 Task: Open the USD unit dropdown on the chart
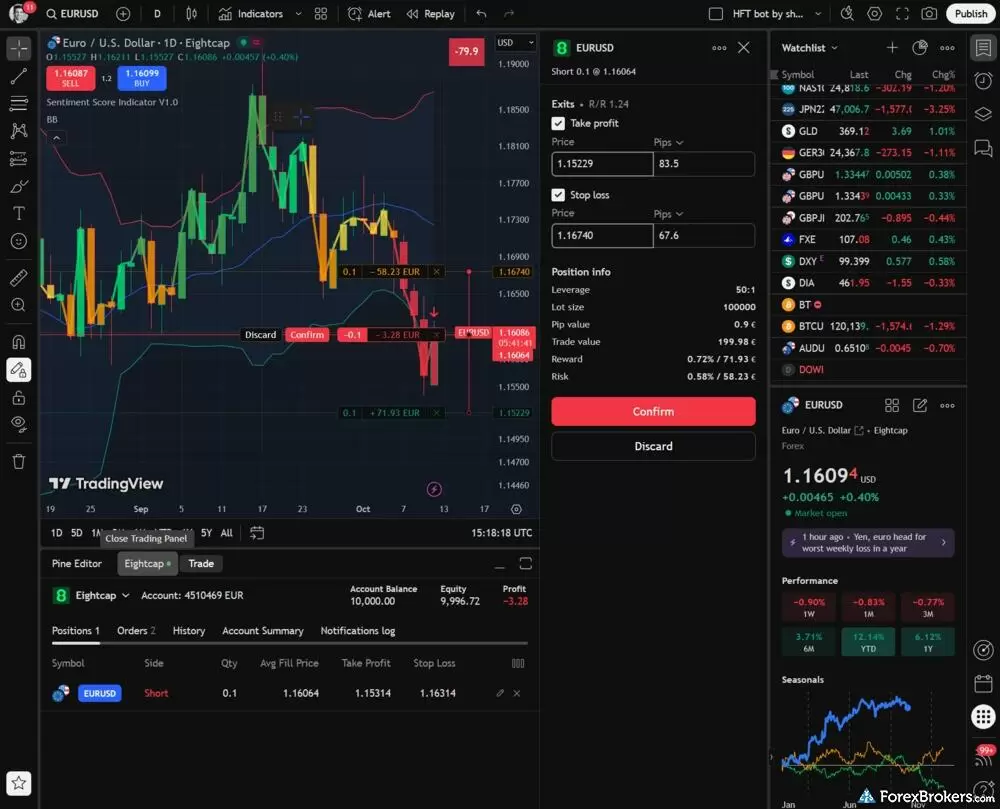[514, 43]
